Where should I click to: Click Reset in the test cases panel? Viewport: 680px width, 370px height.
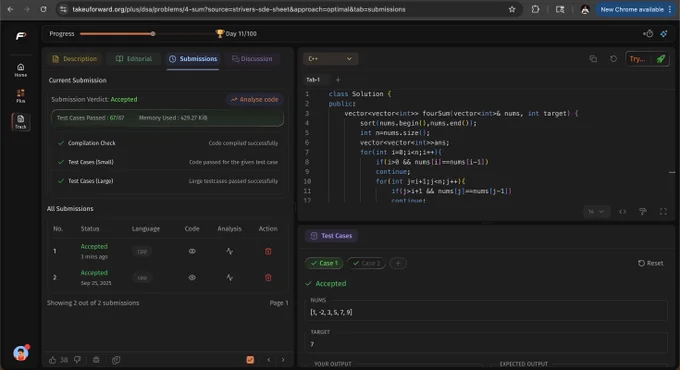(651, 263)
